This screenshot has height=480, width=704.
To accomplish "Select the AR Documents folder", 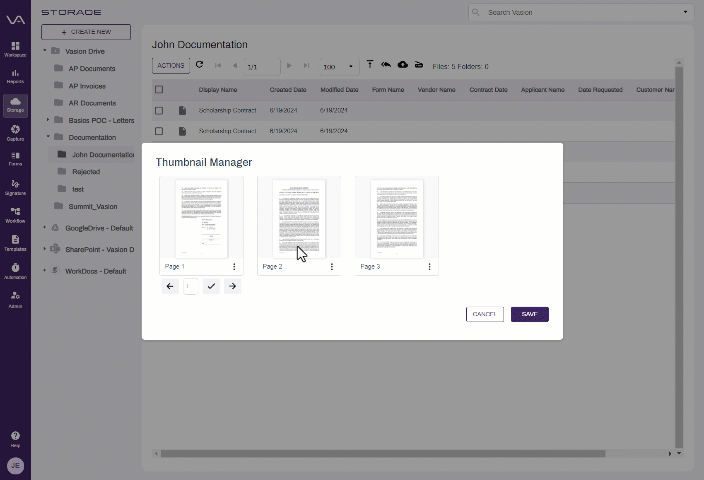I will [x=92, y=103].
